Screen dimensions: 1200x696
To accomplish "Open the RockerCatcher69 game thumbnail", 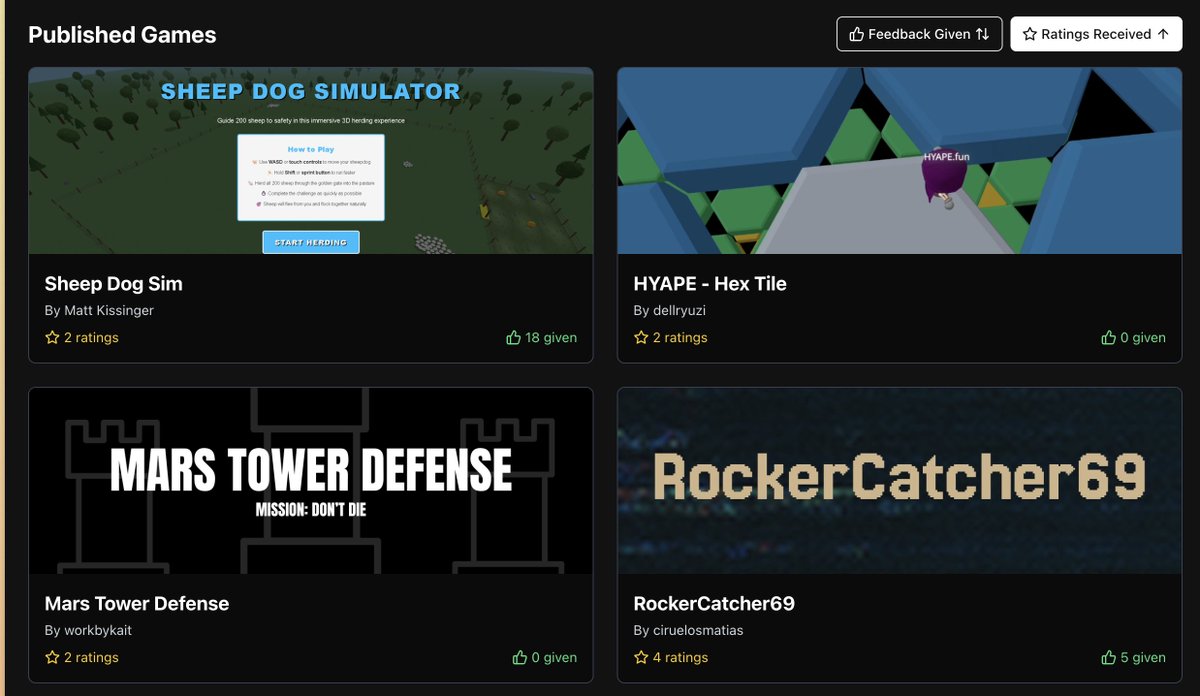I will point(899,480).
